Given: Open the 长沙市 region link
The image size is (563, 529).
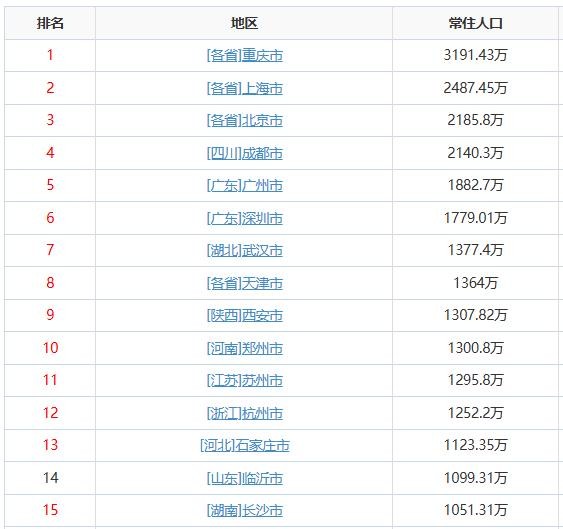Looking at the screenshot, I should (x=245, y=511).
